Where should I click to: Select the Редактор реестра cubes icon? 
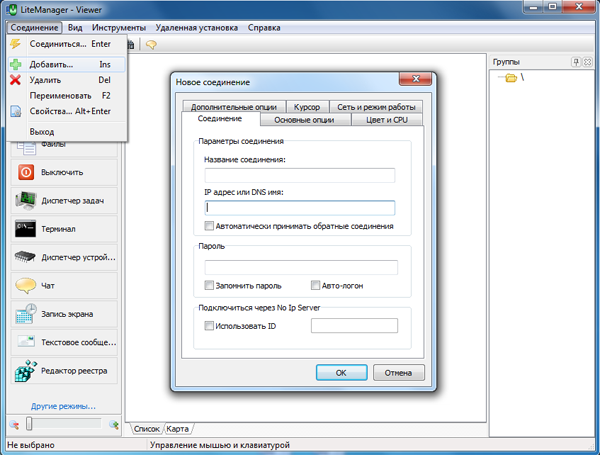[26, 370]
